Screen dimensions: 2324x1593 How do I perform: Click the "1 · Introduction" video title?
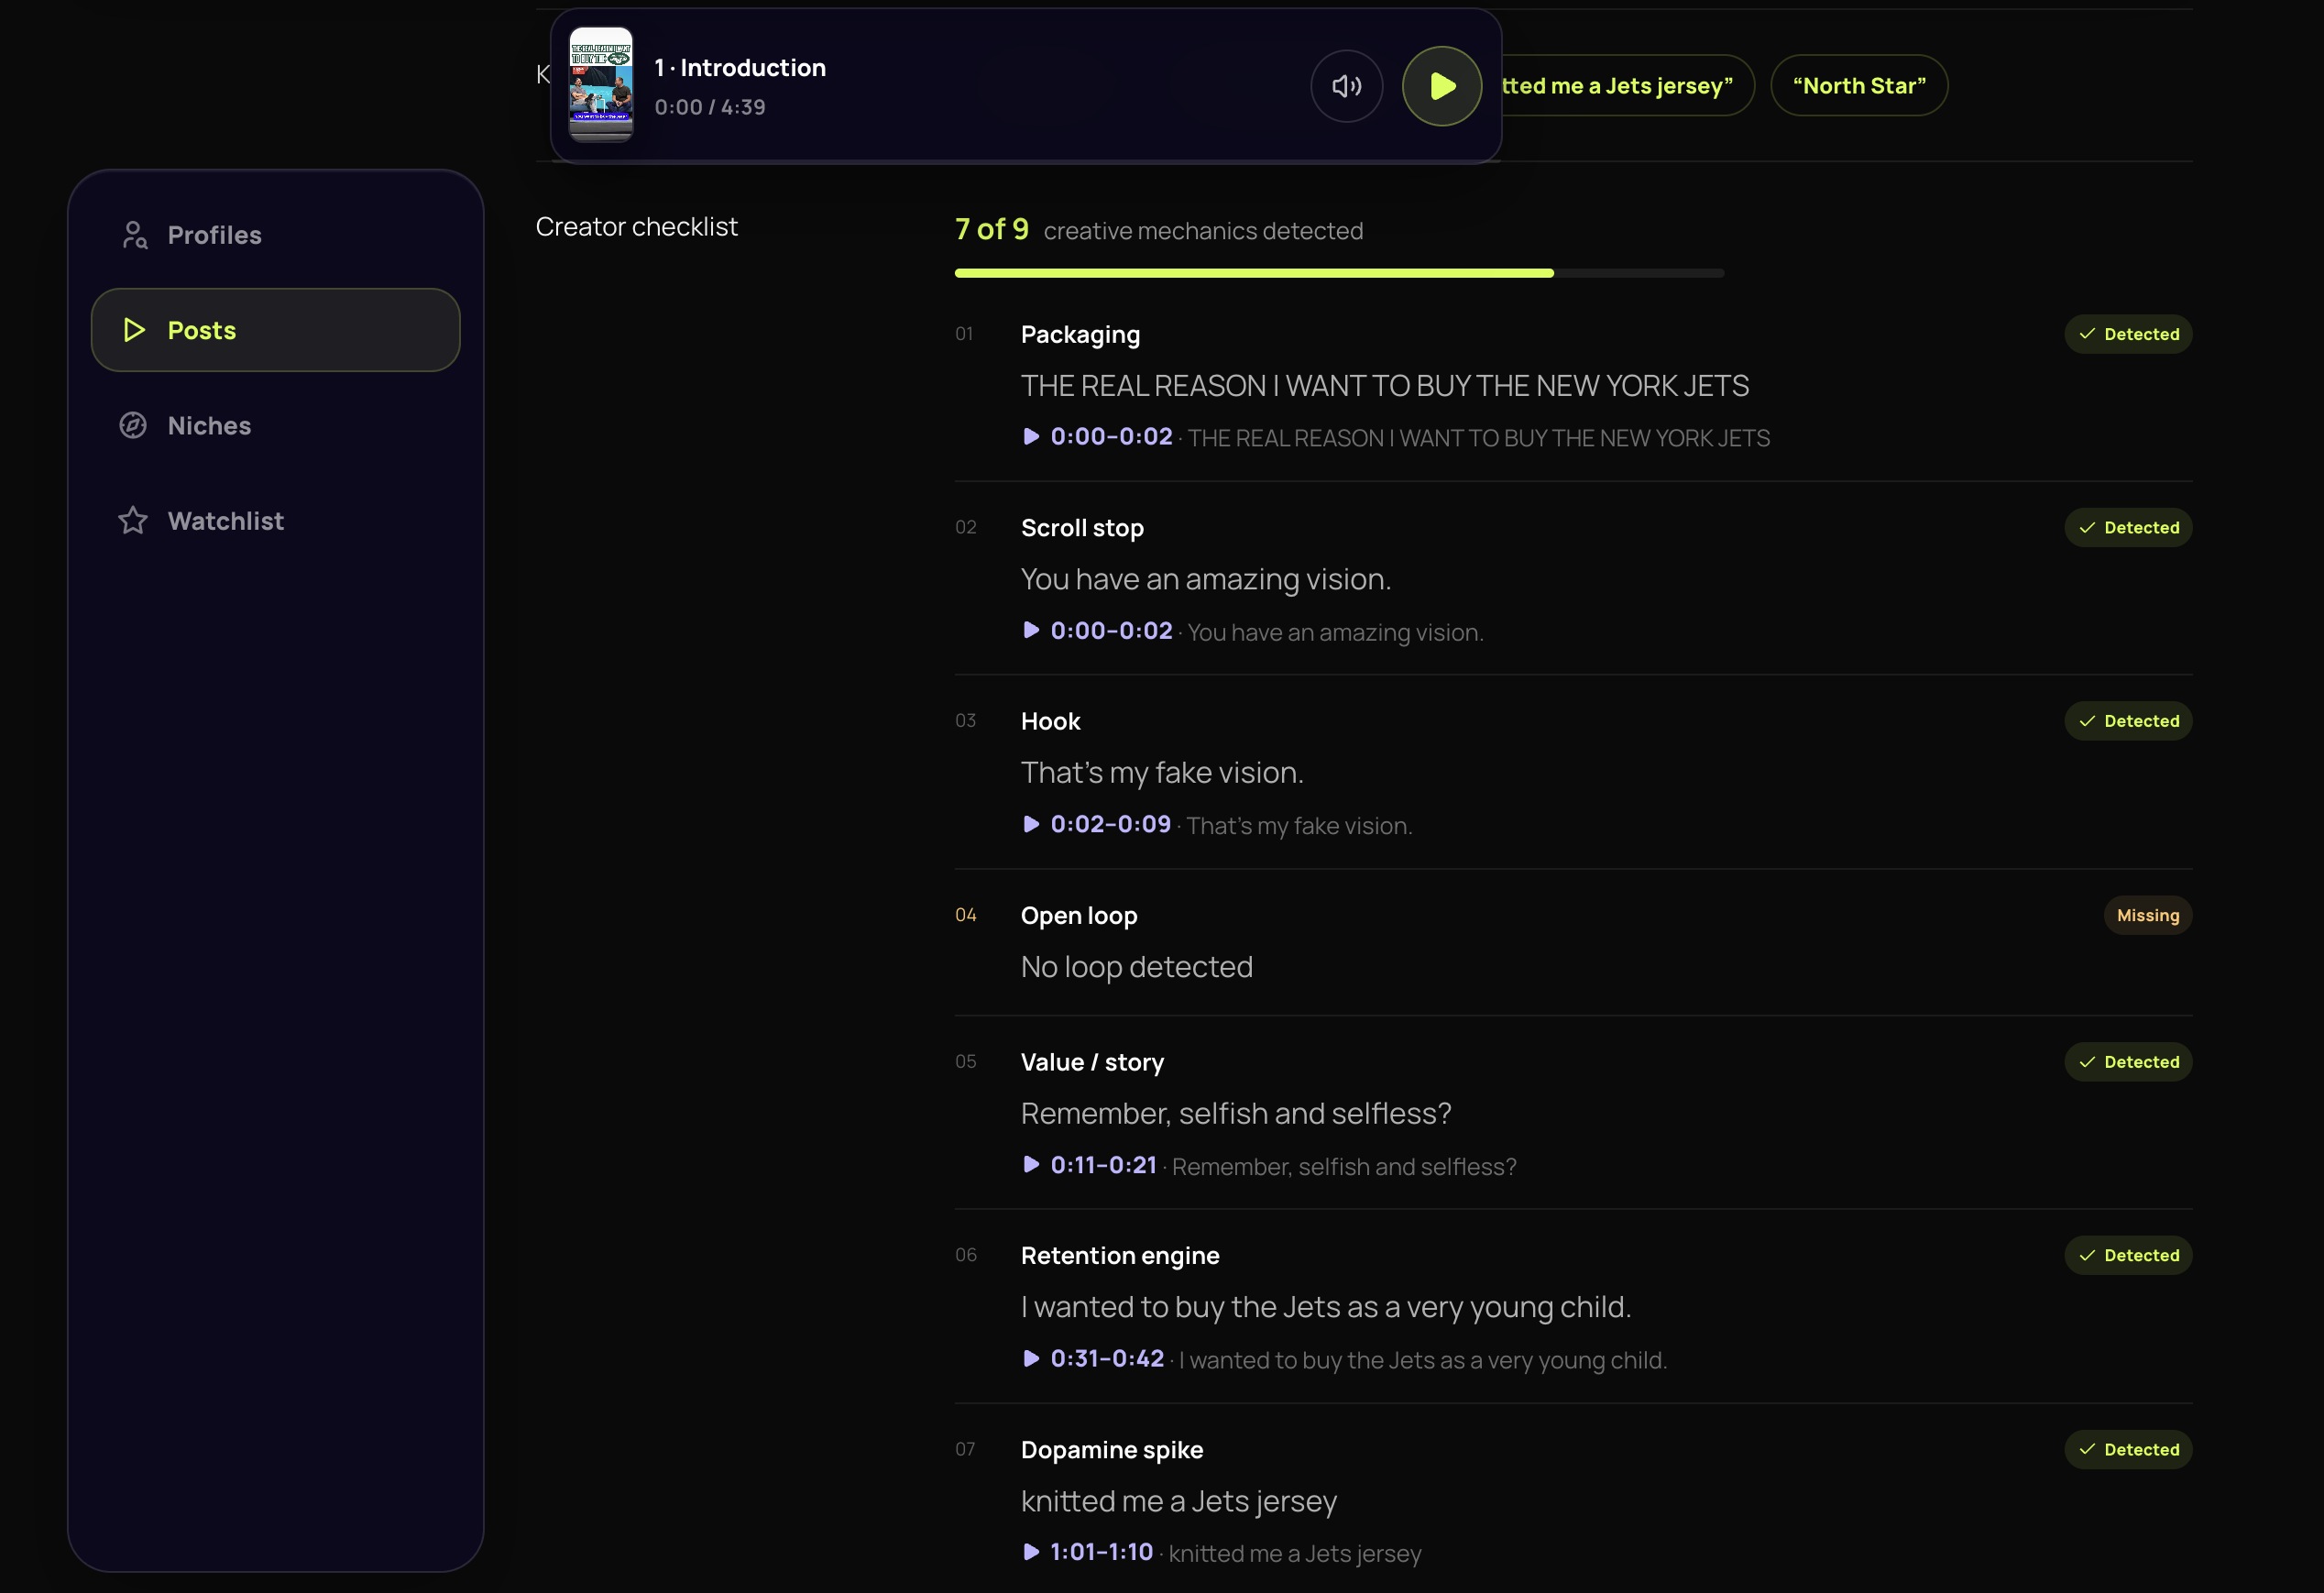click(740, 67)
